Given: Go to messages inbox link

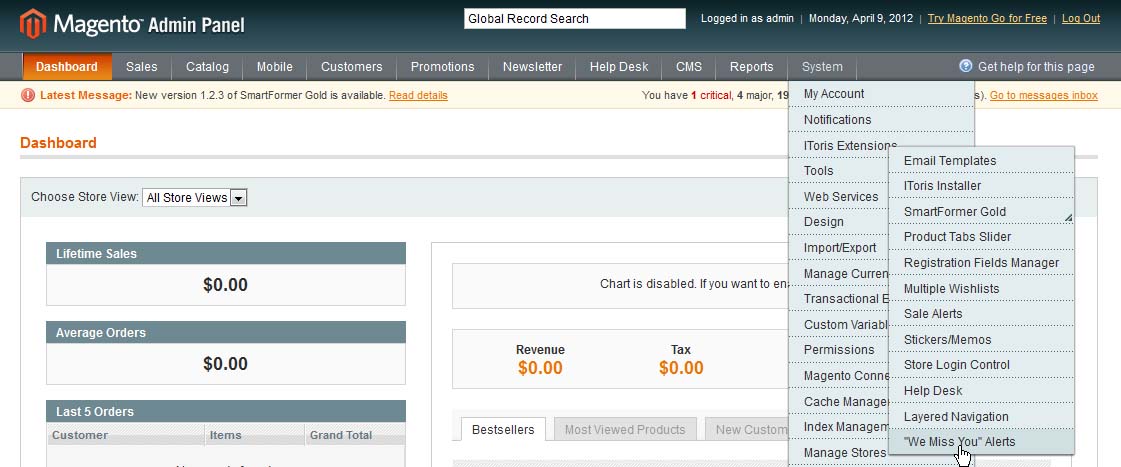Looking at the screenshot, I should [1044, 95].
